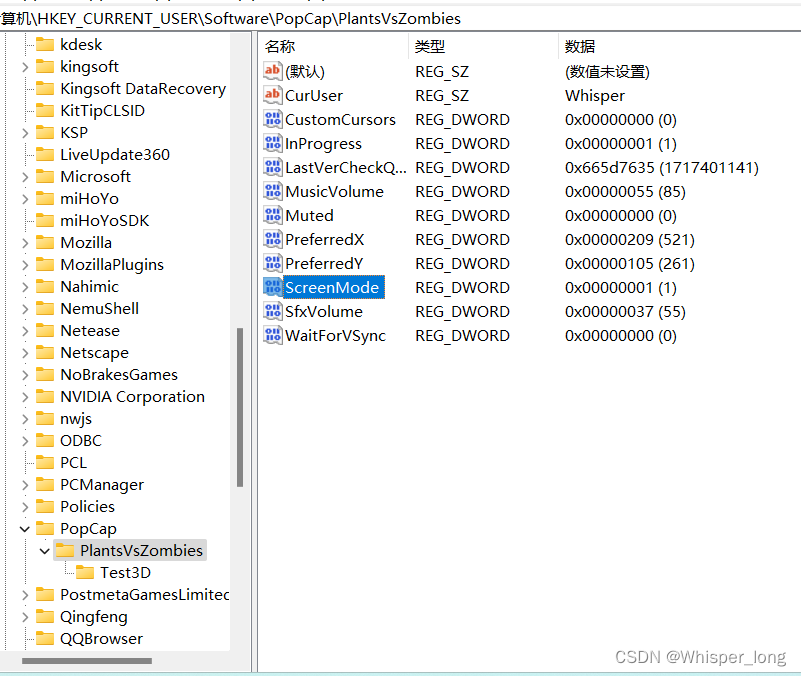Screen dimensions: 801x676
Task: Click the Test3D folder icon
Action: (x=85, y=572)
